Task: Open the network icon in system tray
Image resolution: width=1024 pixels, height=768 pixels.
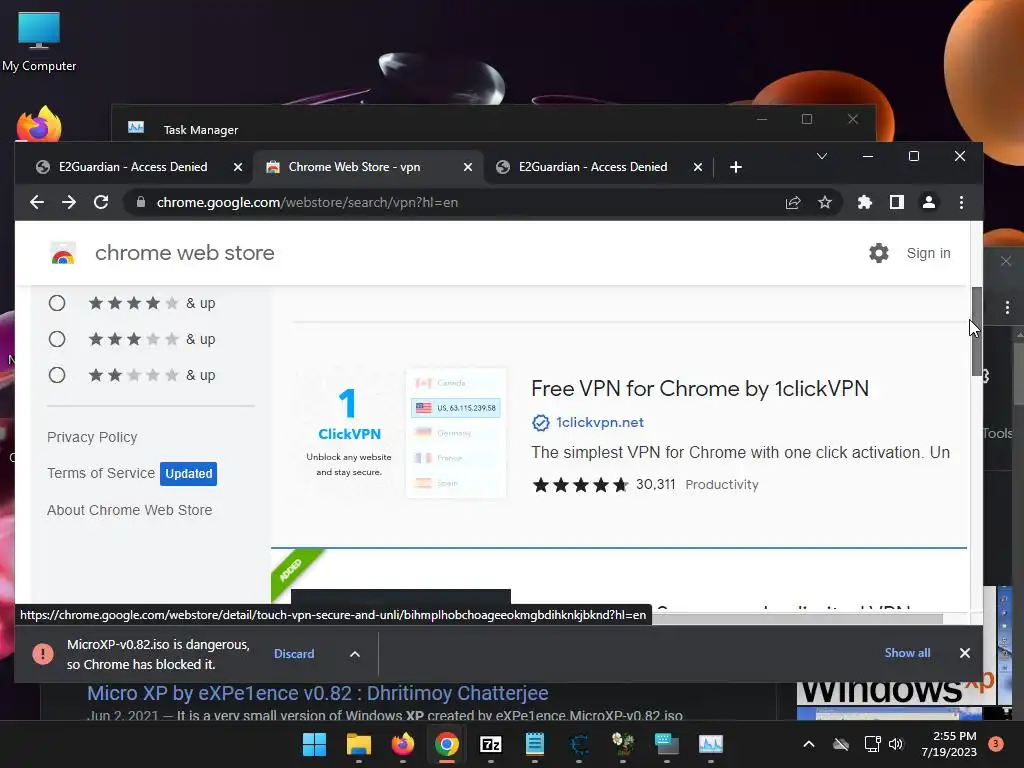Action: pos(872,744)
